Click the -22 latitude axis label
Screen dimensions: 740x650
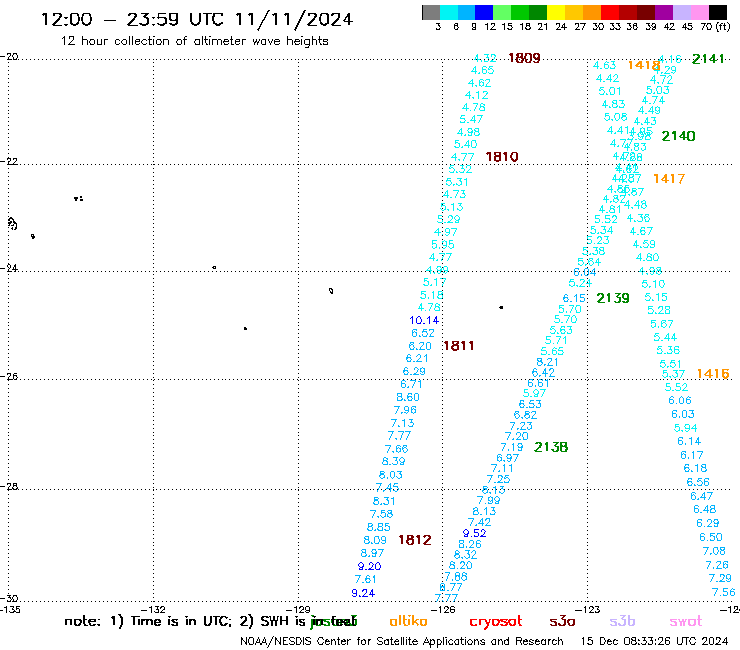(x=9, y=161)
